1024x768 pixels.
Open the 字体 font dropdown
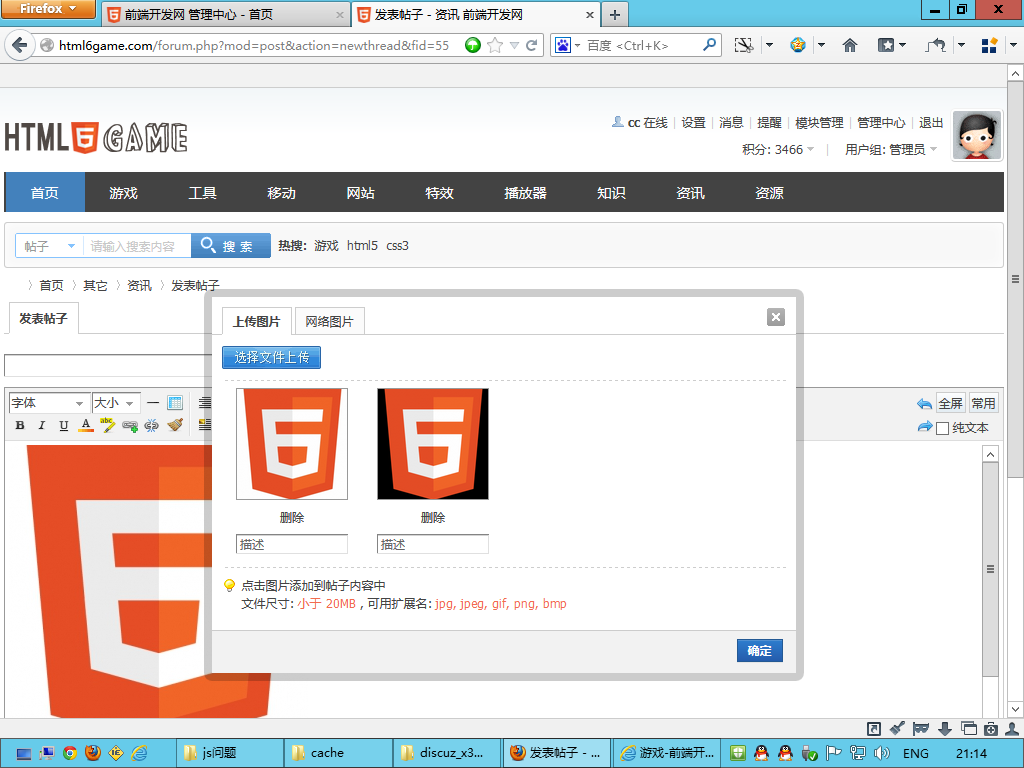48,403
